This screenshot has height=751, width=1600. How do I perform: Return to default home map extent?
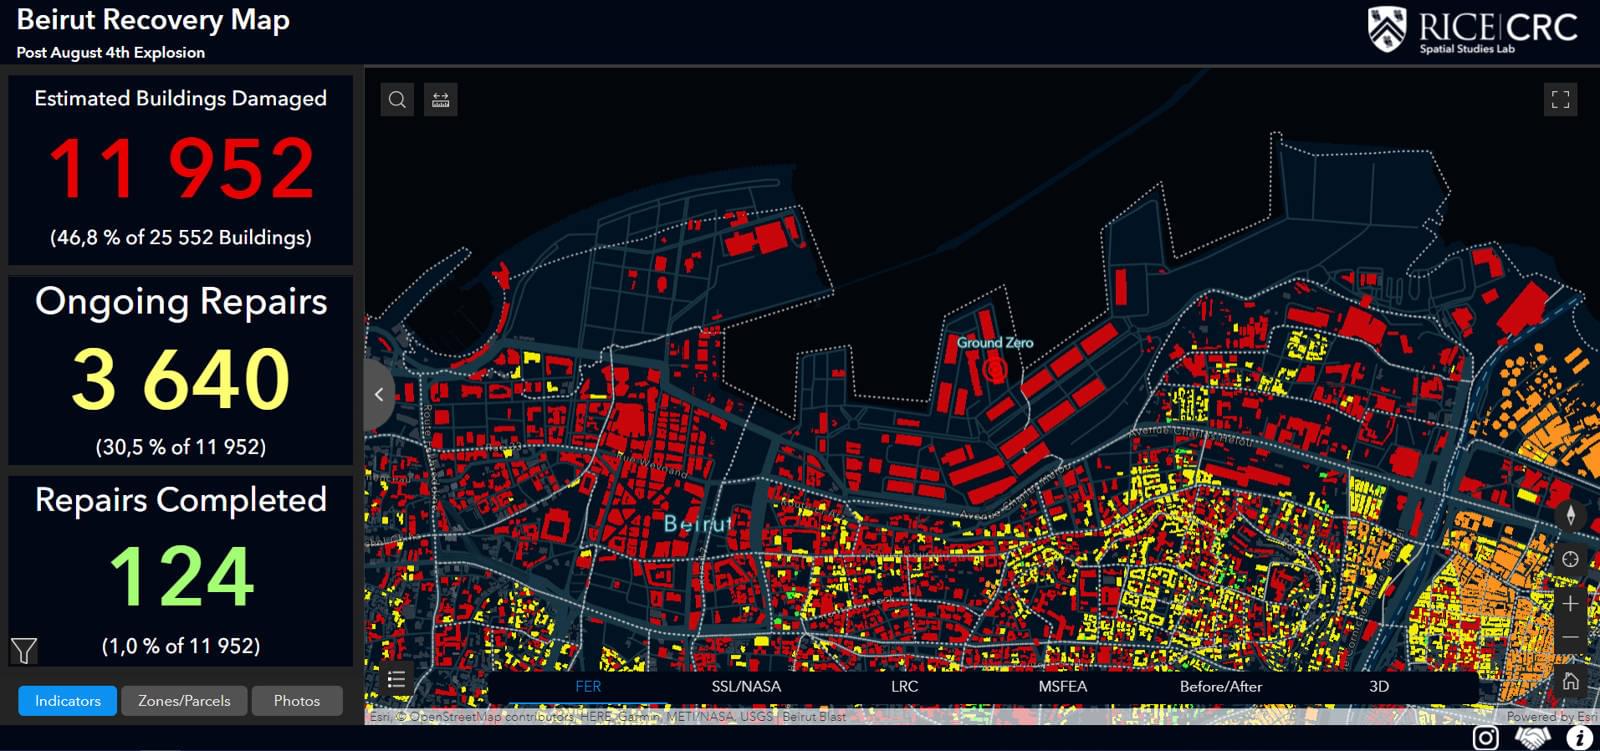(x=1570, y=681)
